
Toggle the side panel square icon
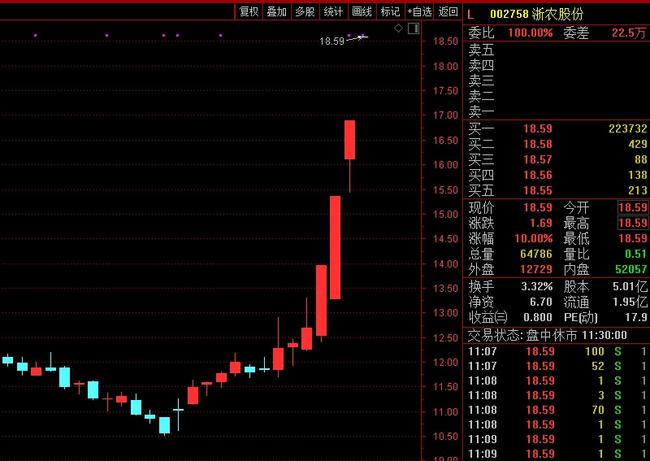coord(413,28)
